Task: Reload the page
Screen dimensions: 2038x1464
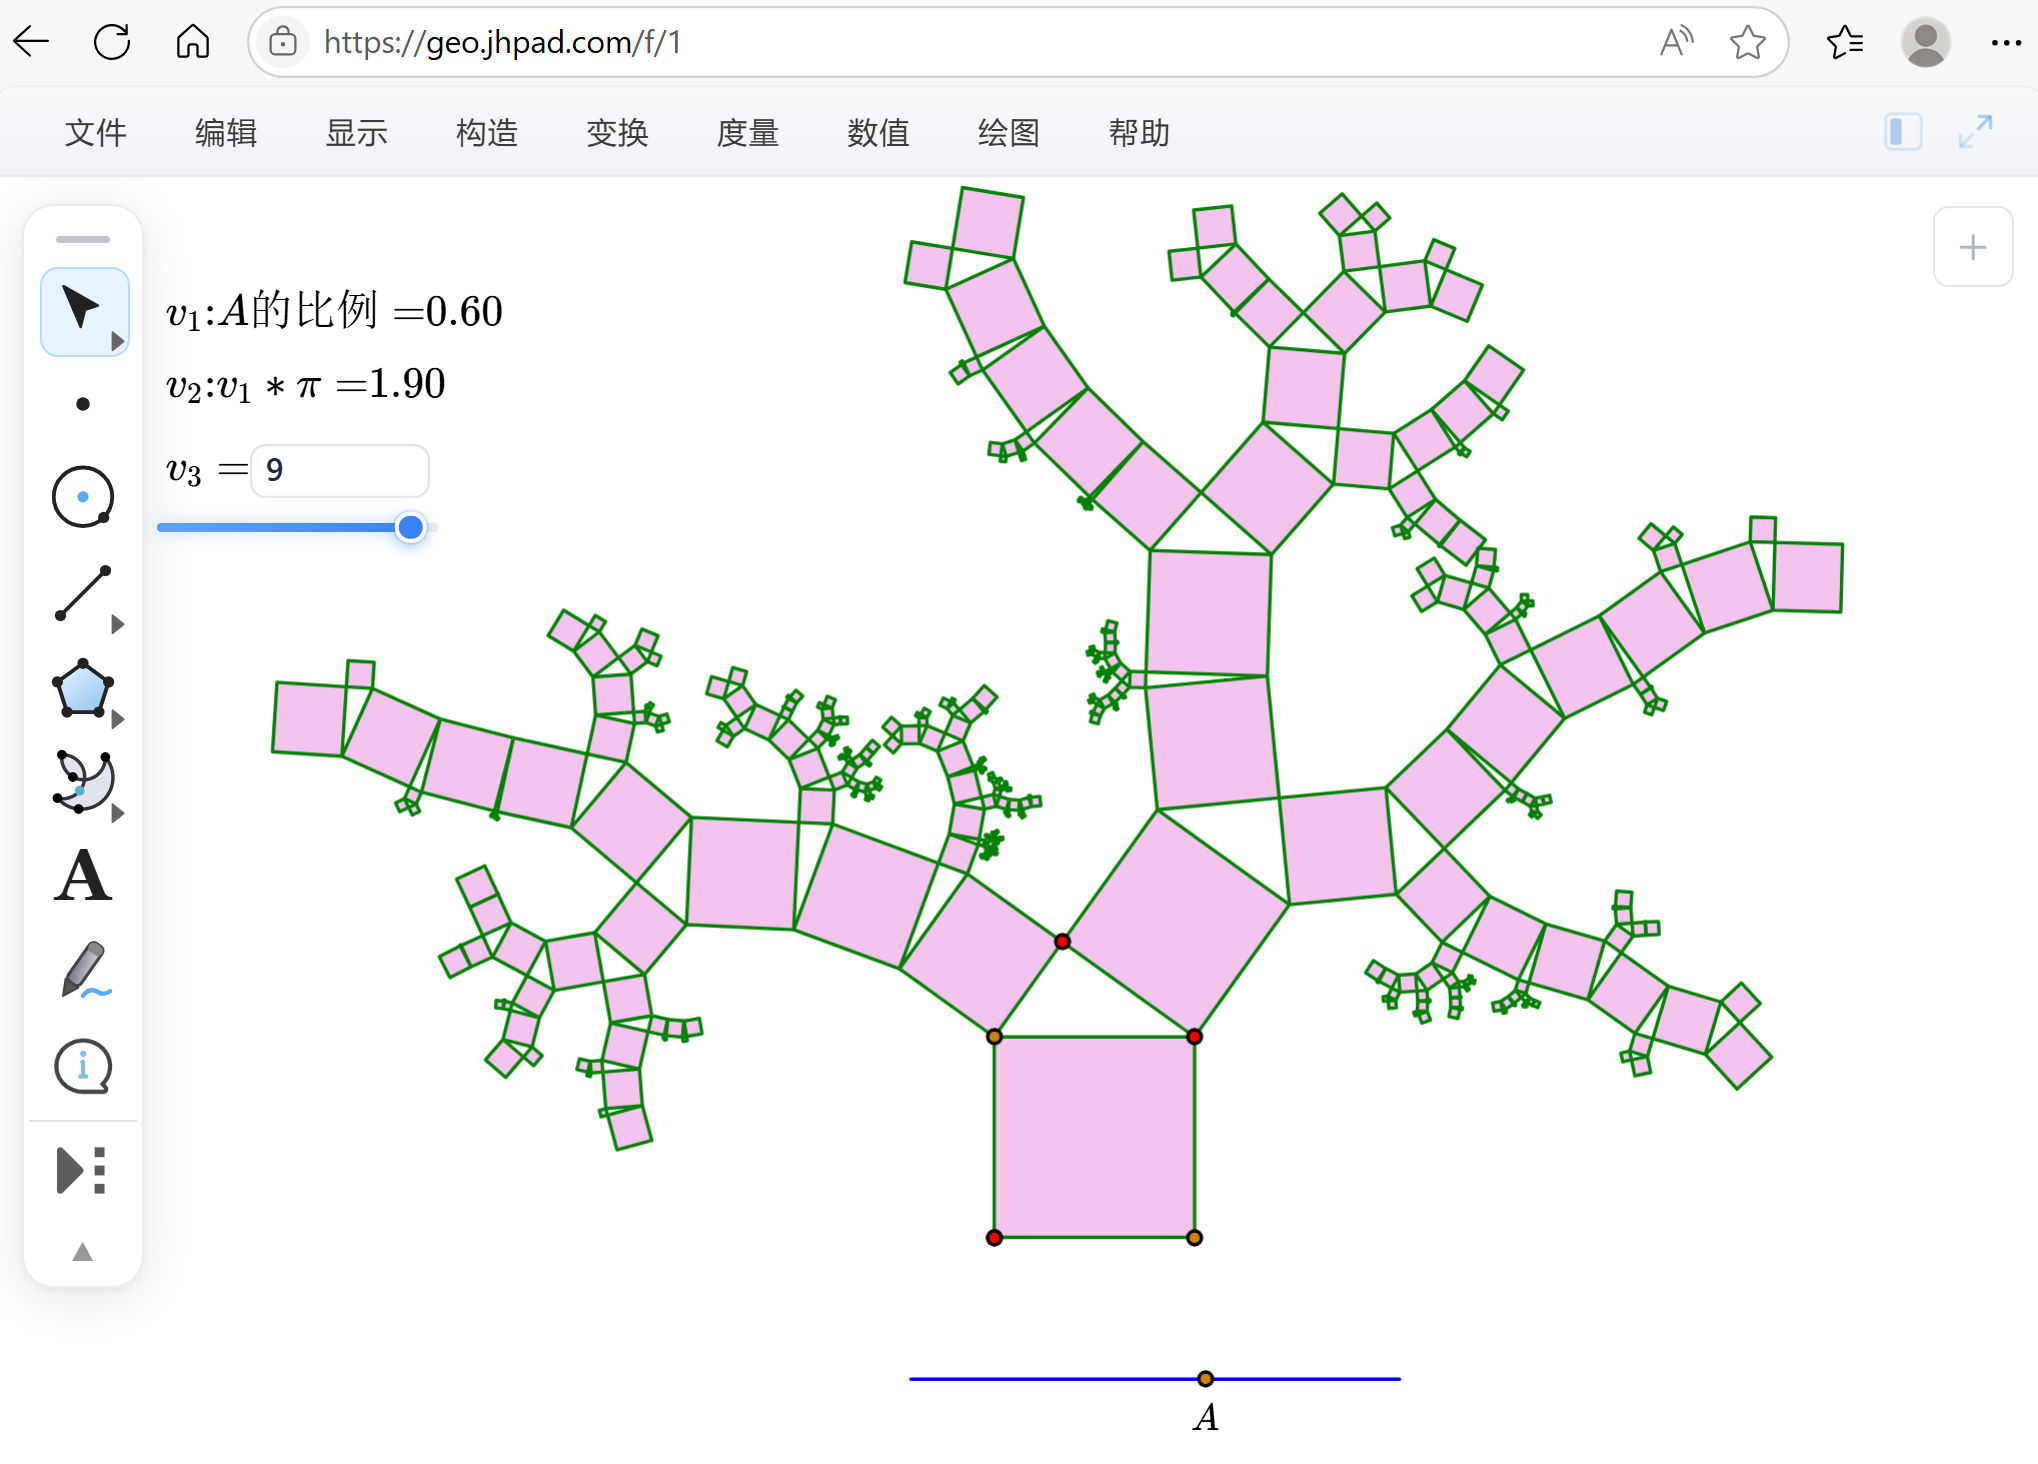Action: click(112, 42)
